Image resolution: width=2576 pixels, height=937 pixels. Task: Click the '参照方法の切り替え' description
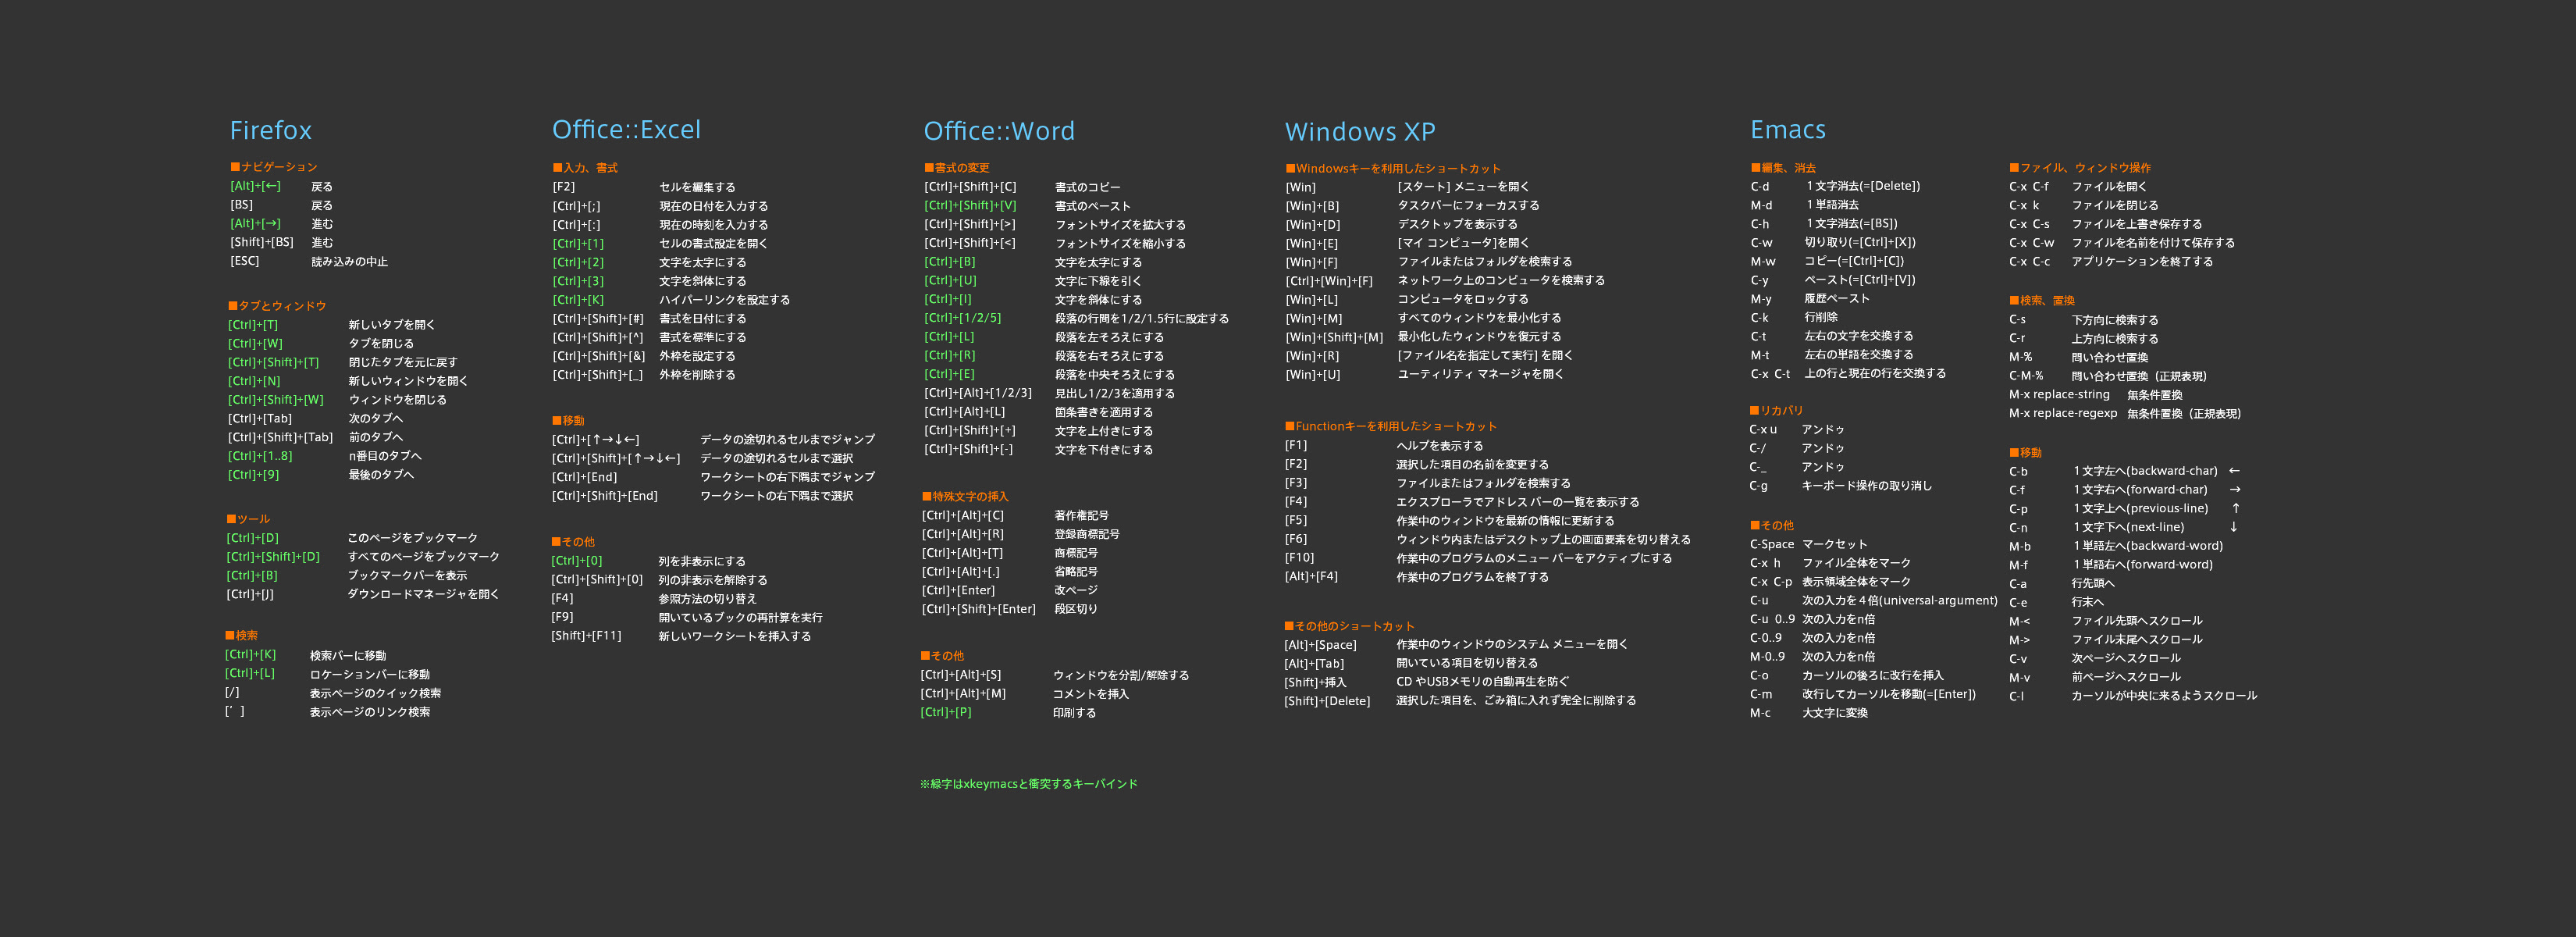(x=707, y=599)
